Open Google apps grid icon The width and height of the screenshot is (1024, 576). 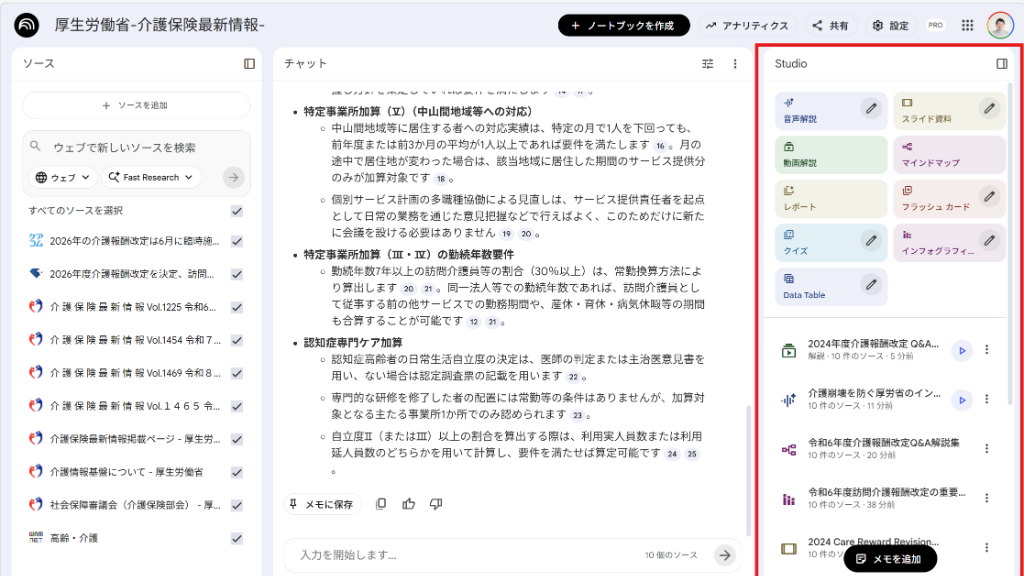click(967, 25)
